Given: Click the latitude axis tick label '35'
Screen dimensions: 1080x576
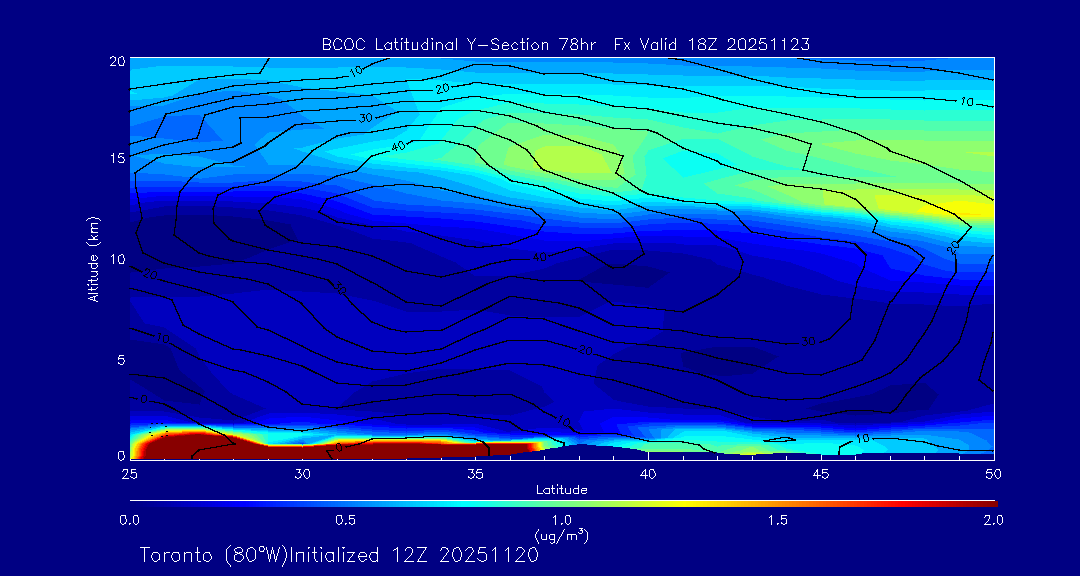Looking at the screenshot, I should [475, 473].
